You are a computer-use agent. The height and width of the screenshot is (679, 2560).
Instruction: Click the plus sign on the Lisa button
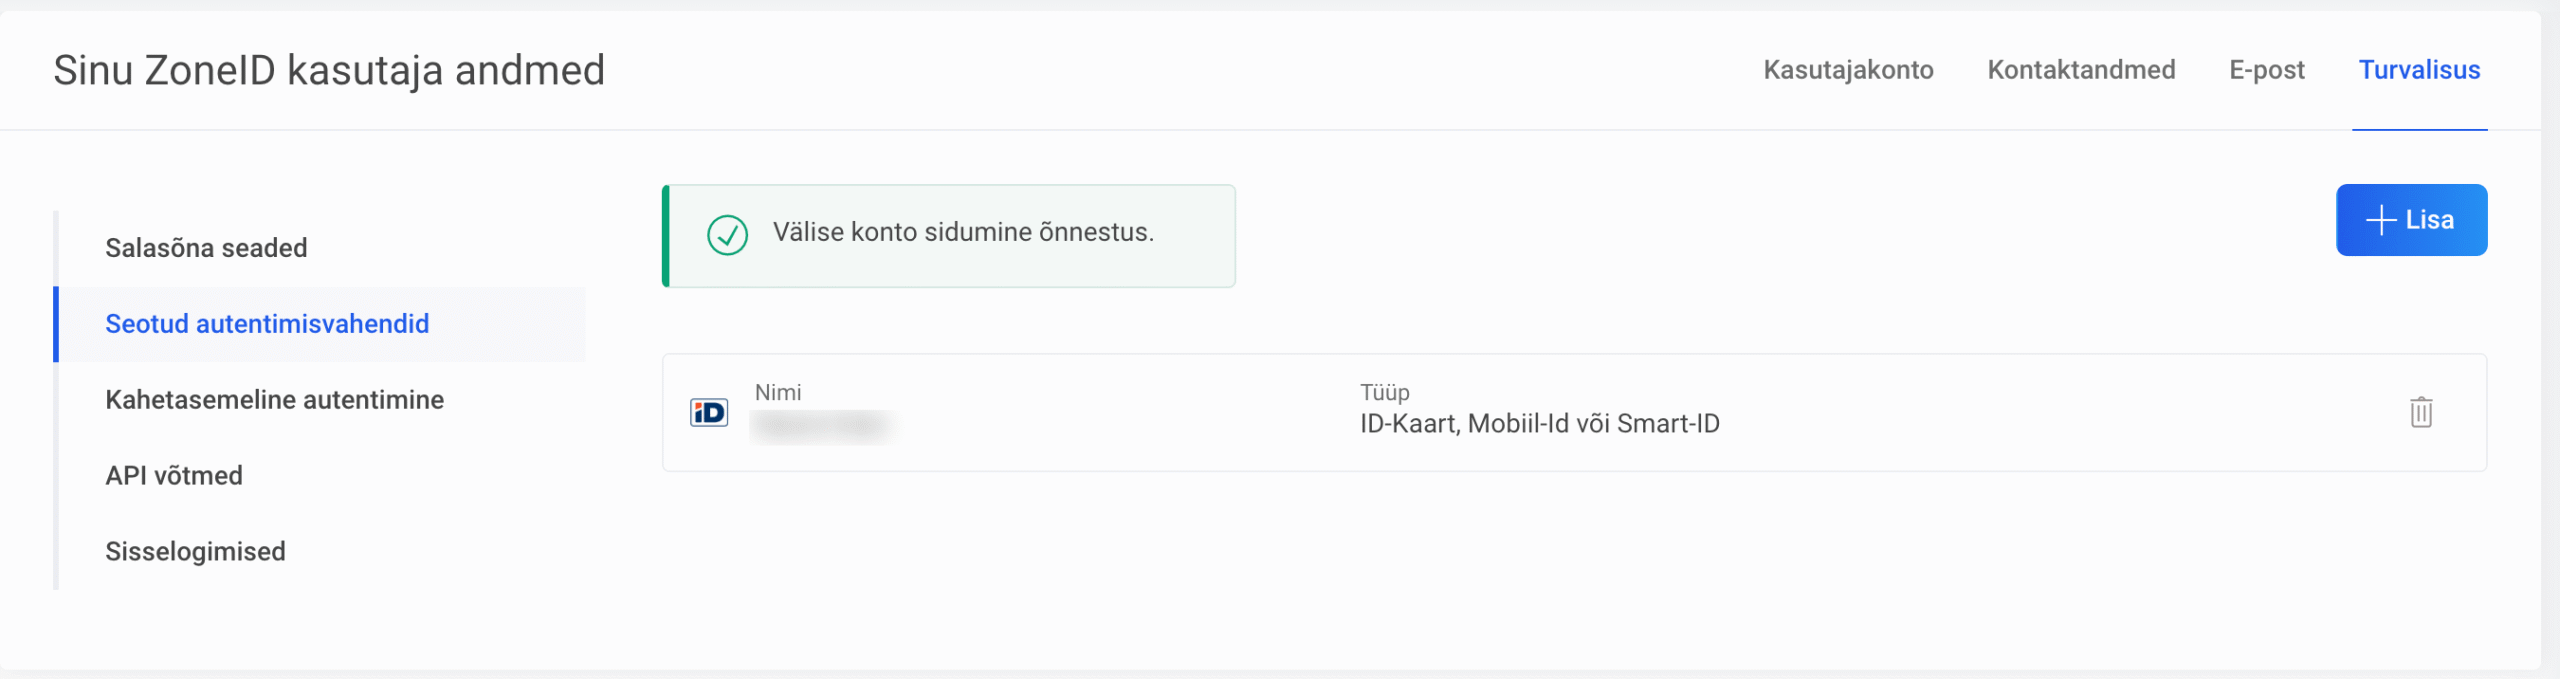2381,220
